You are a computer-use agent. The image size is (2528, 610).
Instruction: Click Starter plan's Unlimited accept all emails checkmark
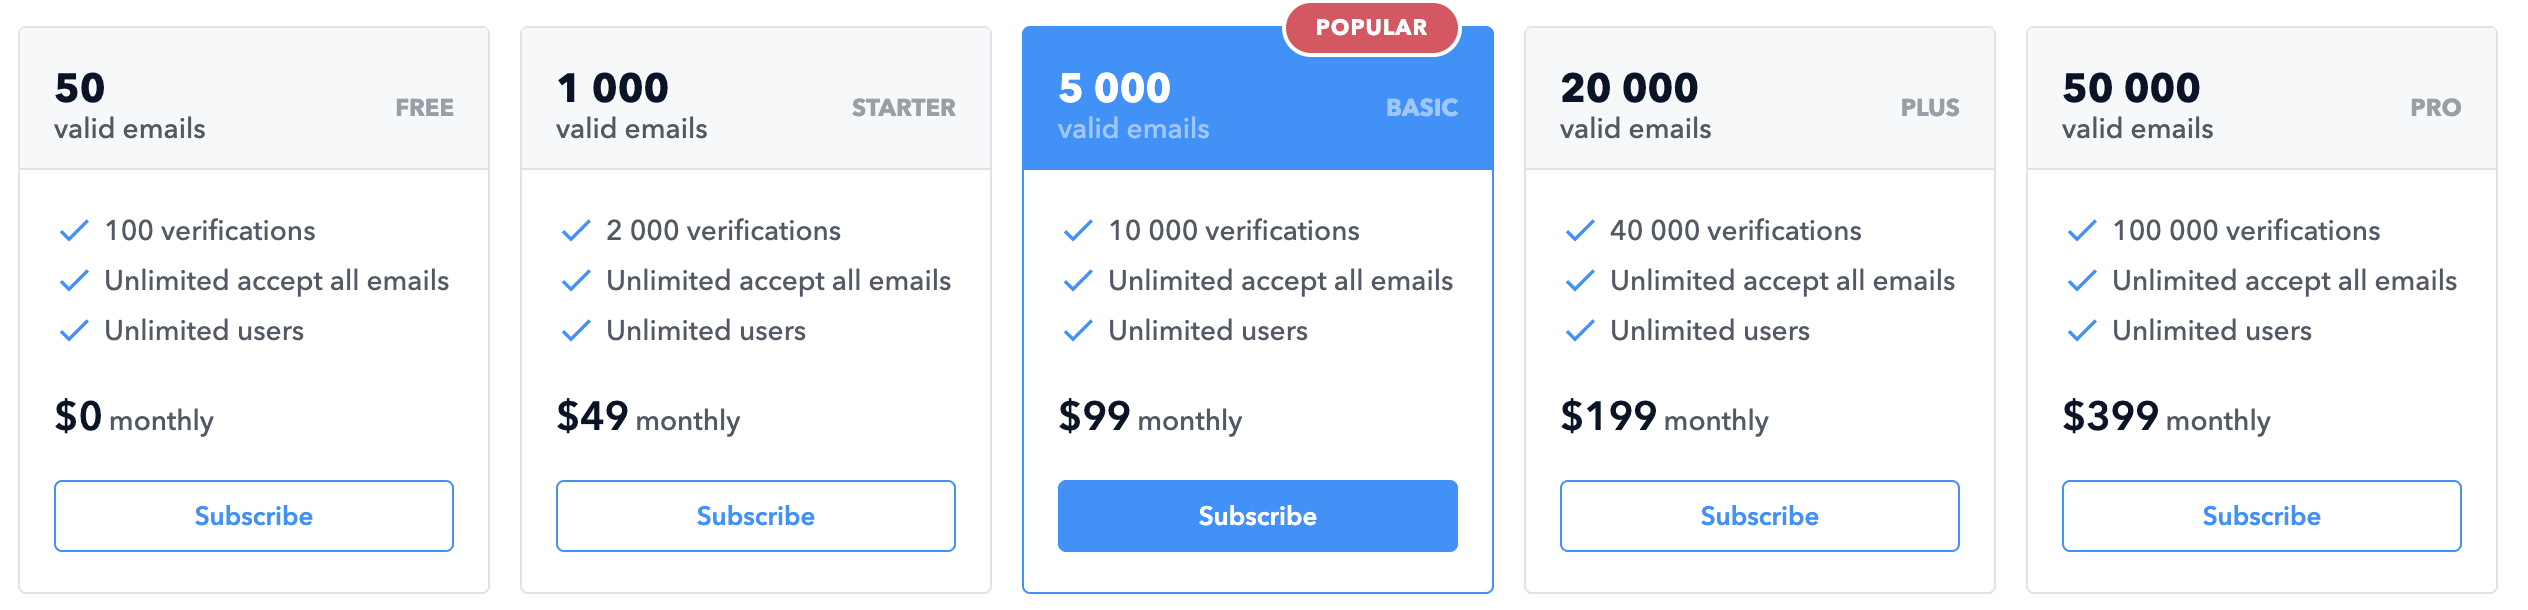(x=576, y=281)
